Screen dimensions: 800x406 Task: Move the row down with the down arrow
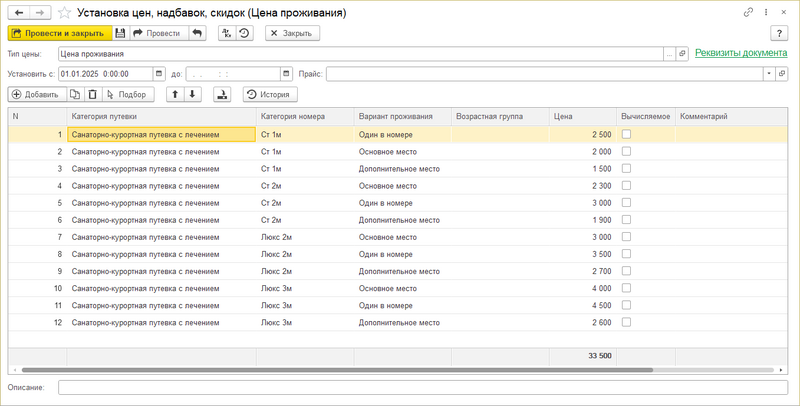(193, 94)
